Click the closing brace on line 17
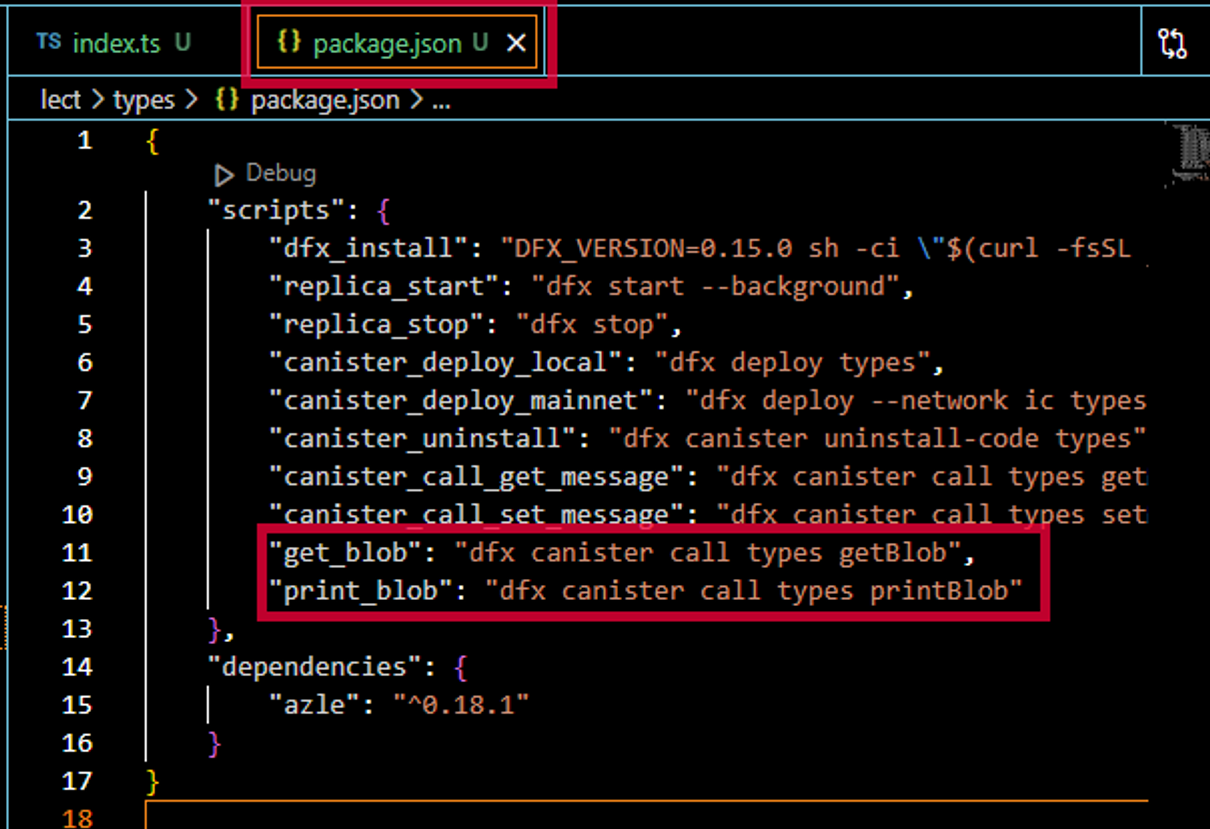The width and height of the screenshot is (1210, 829). (152, 780)
